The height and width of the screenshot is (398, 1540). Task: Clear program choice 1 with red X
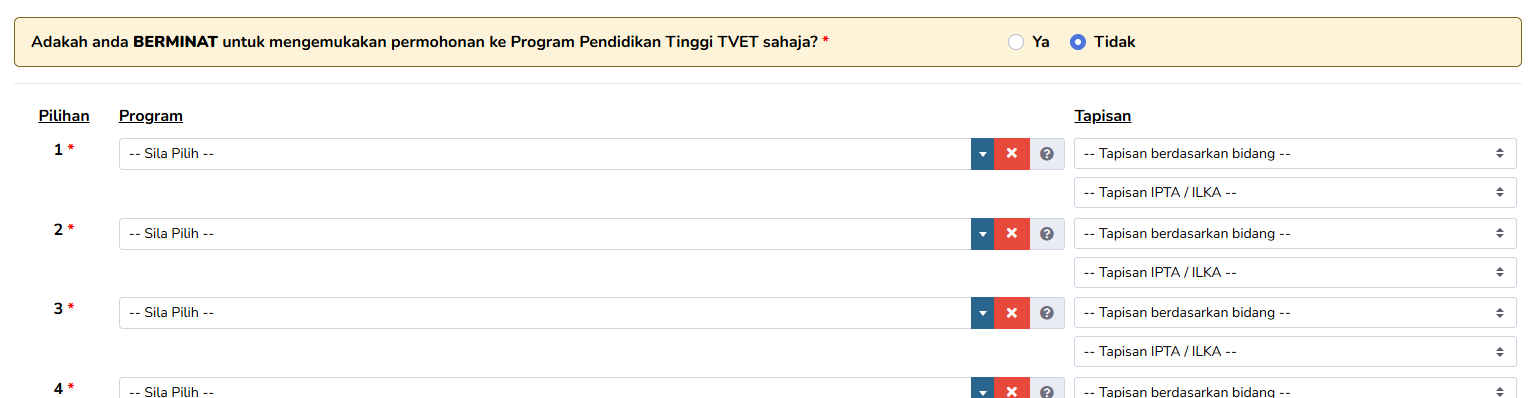pyautogui.click(x=1011, y=154)
